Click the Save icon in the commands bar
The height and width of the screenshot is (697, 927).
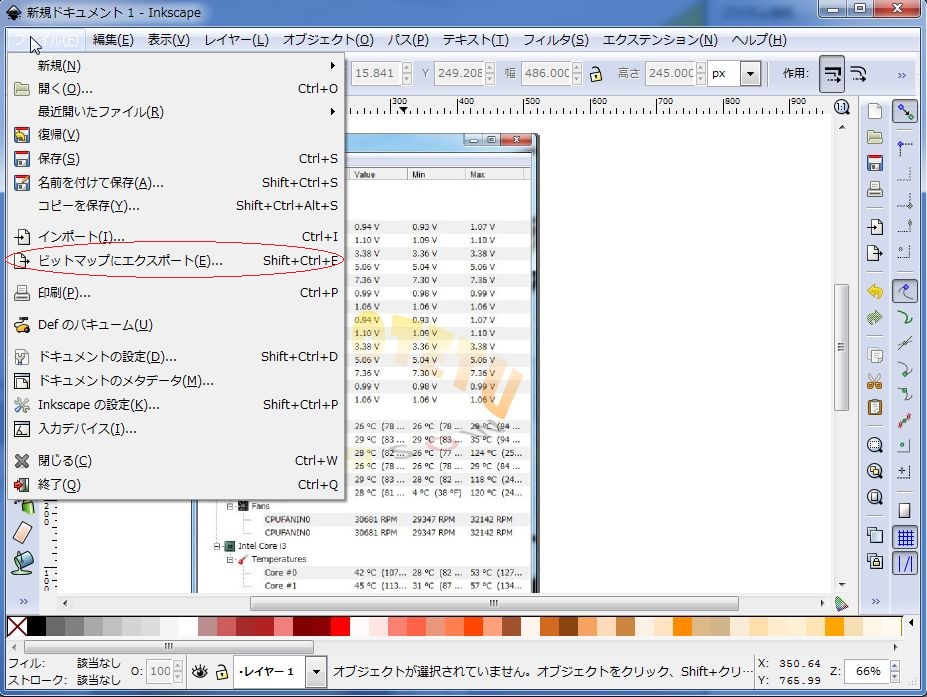tap(875, 163)
